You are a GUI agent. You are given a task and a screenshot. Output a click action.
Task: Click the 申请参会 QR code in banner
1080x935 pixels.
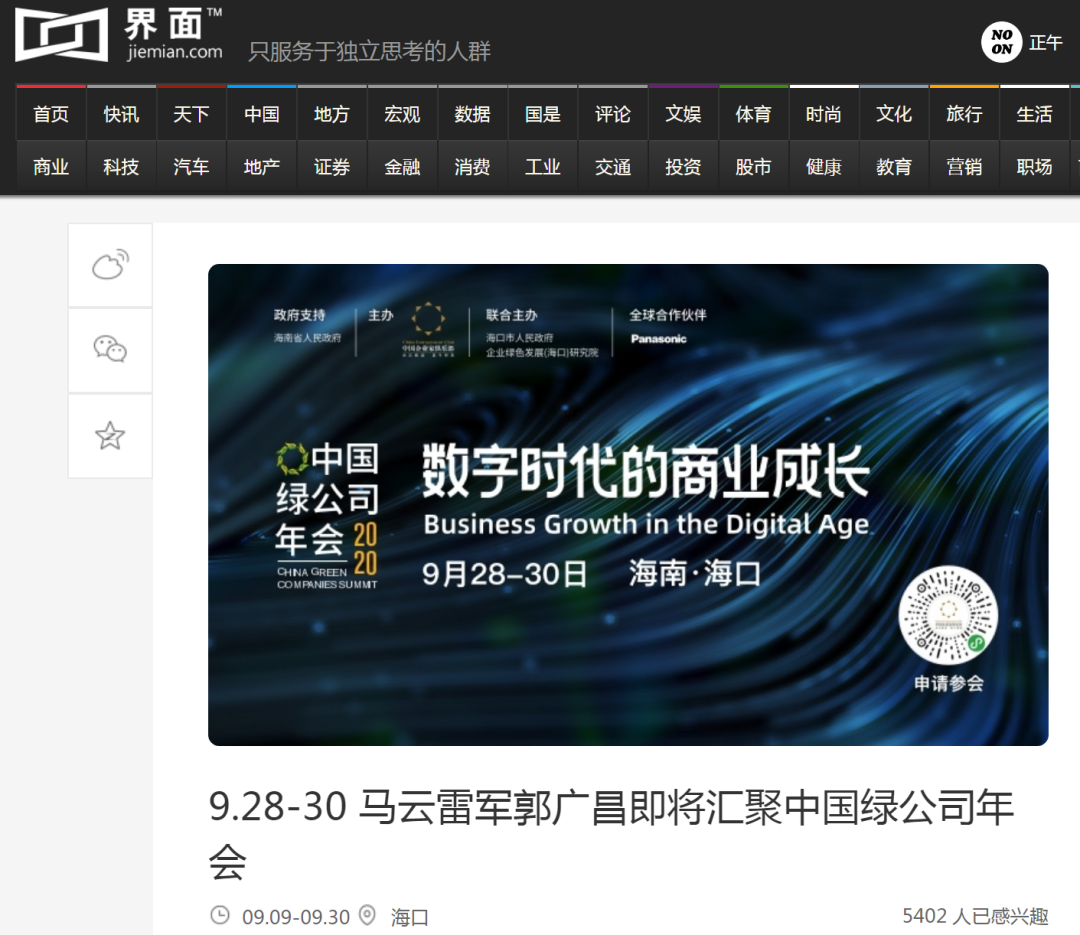pyautogui.click(x=948, y=615)
